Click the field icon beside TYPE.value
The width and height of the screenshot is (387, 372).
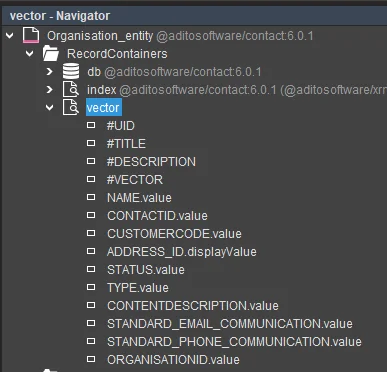pyautogui.click(x=91, y=287)
